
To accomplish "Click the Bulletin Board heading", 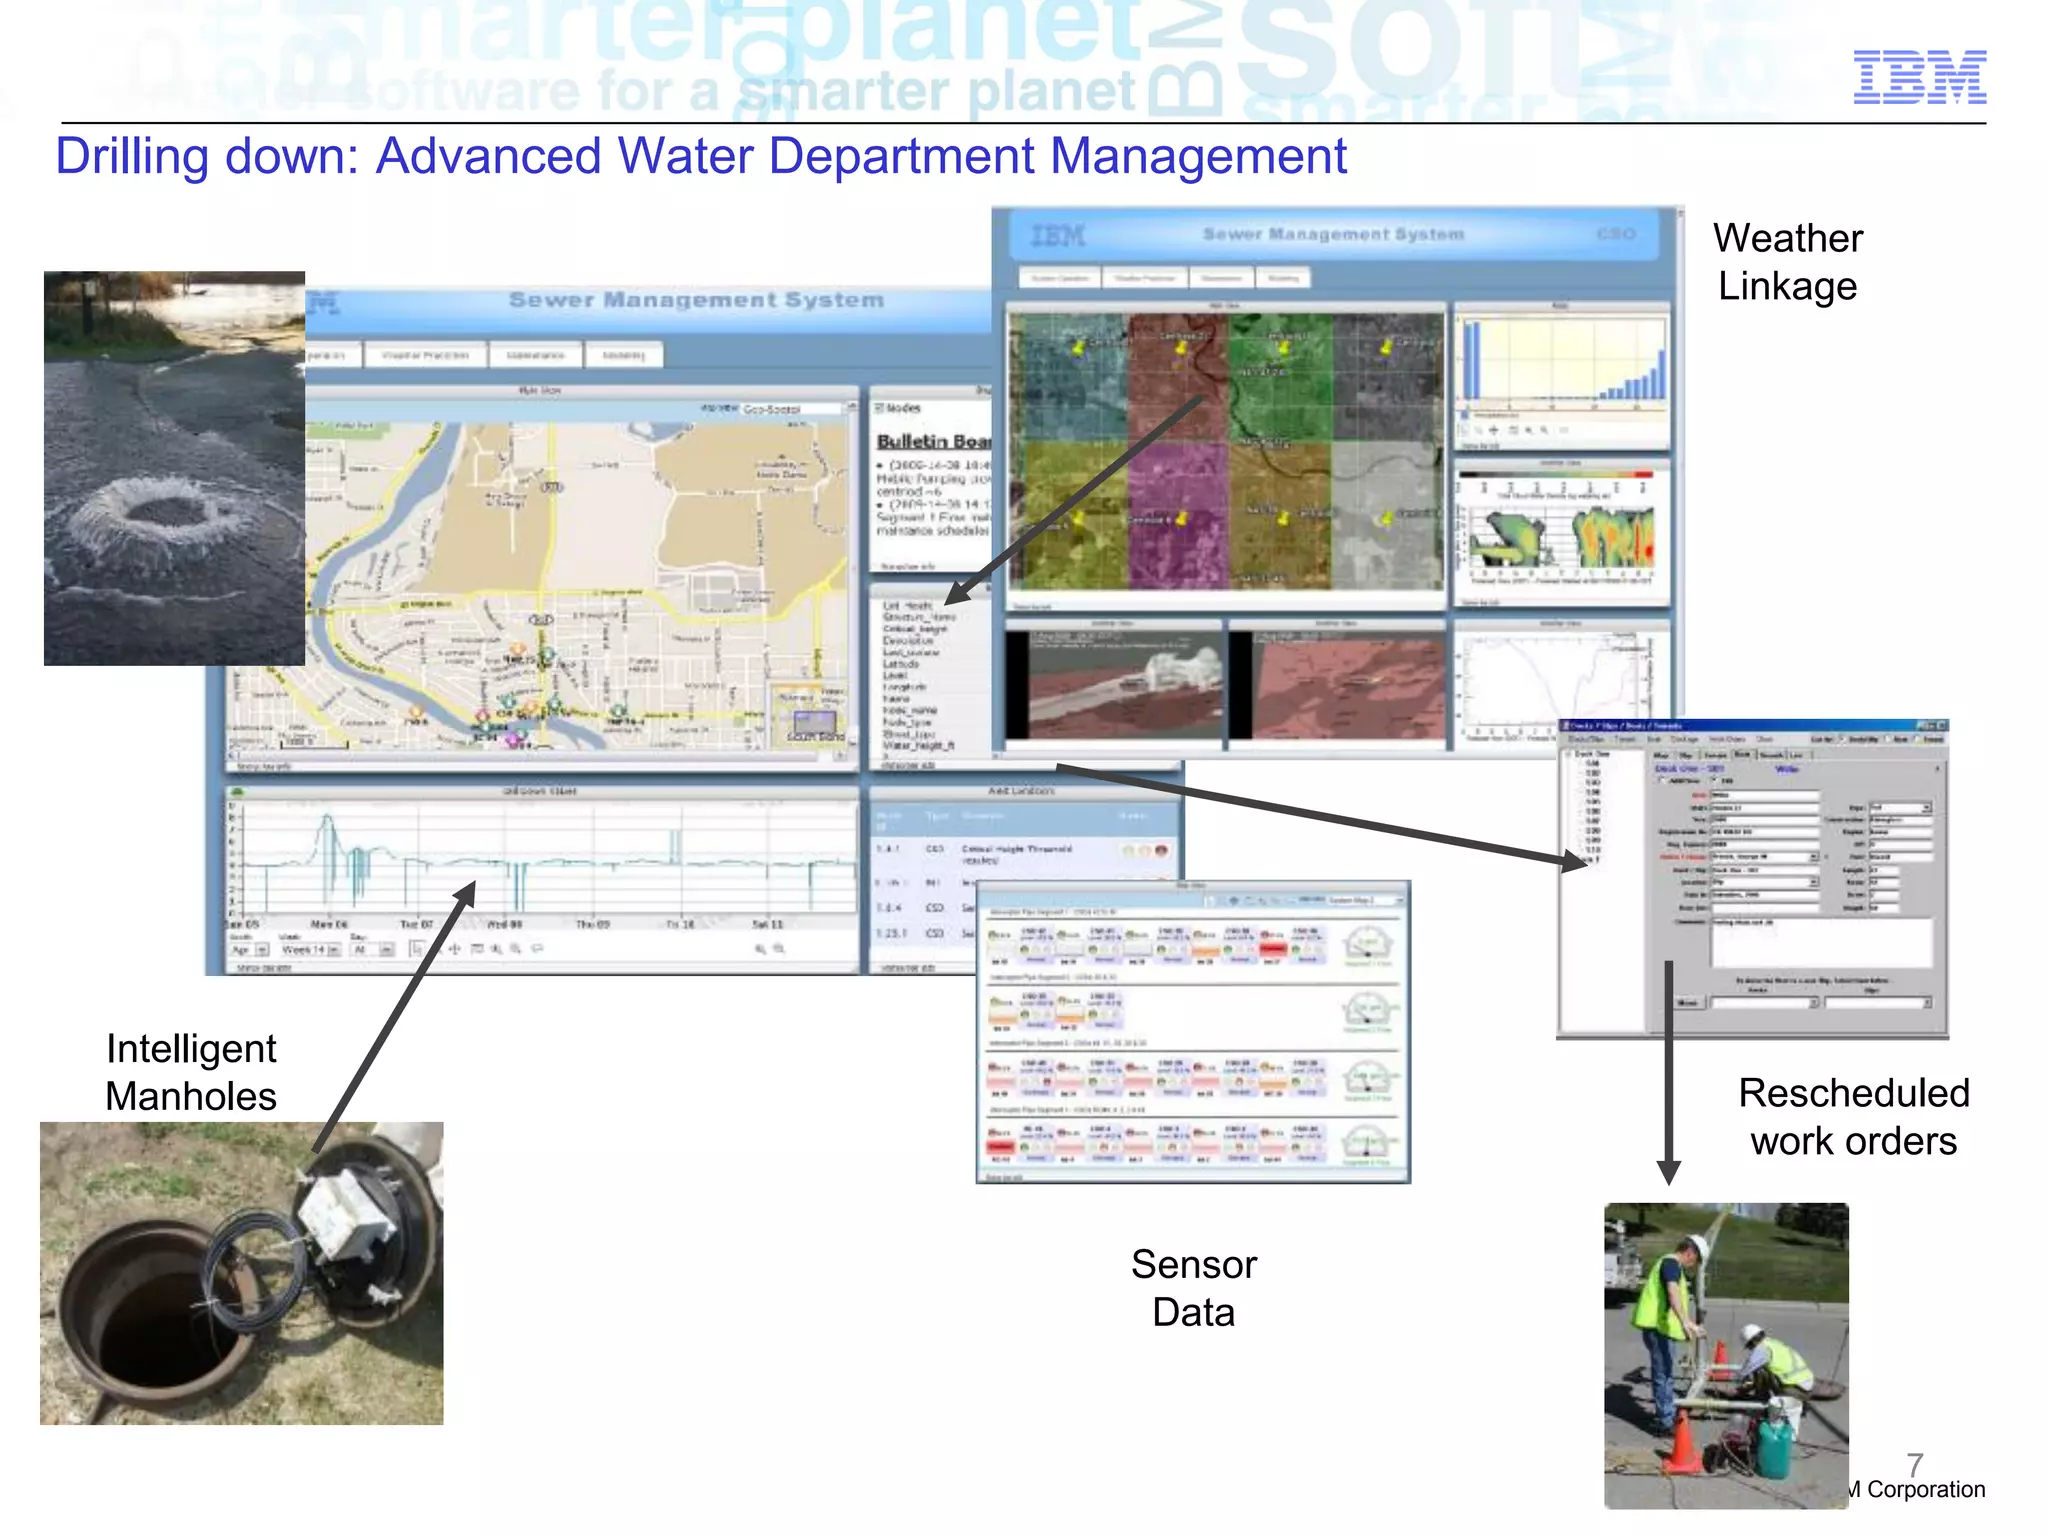I will tap(934, 441).
